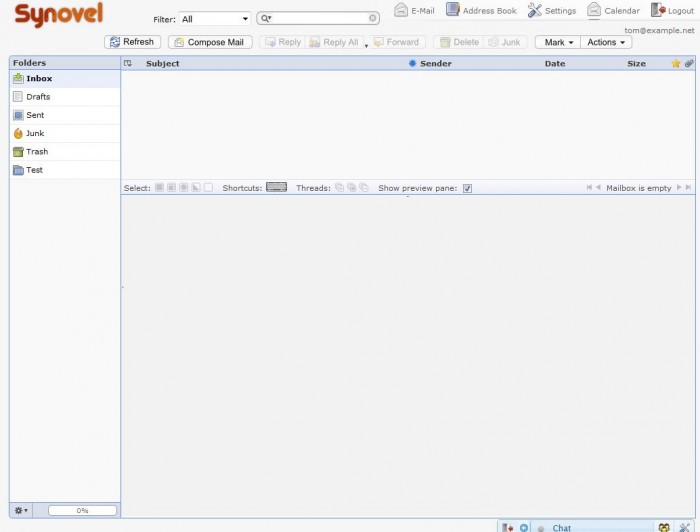
Task: Sort messages by Date column
Action: [555, 63]
